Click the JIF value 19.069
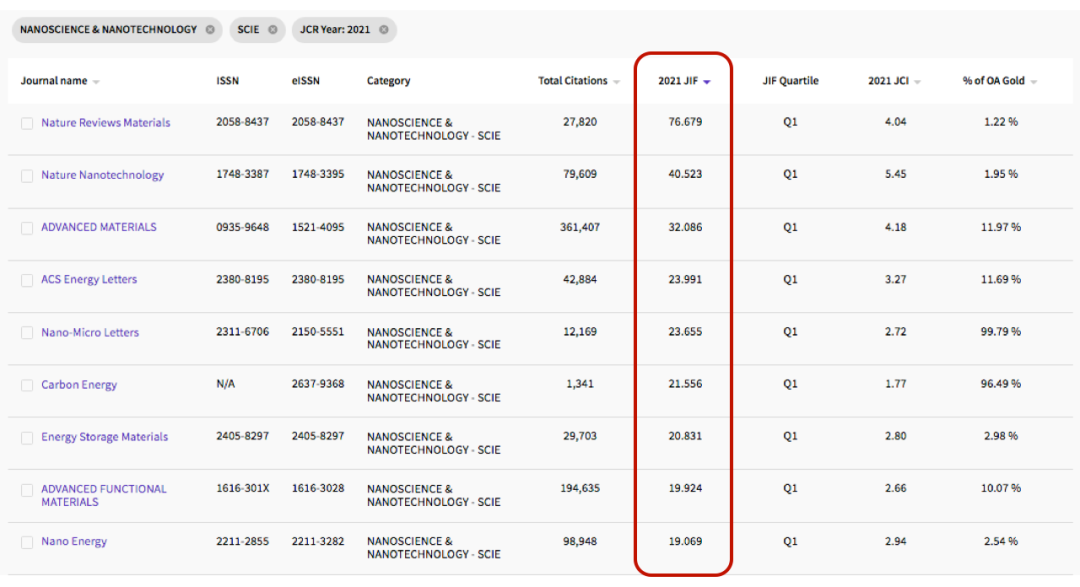The image size is (1080, 587). click(685, 542)
